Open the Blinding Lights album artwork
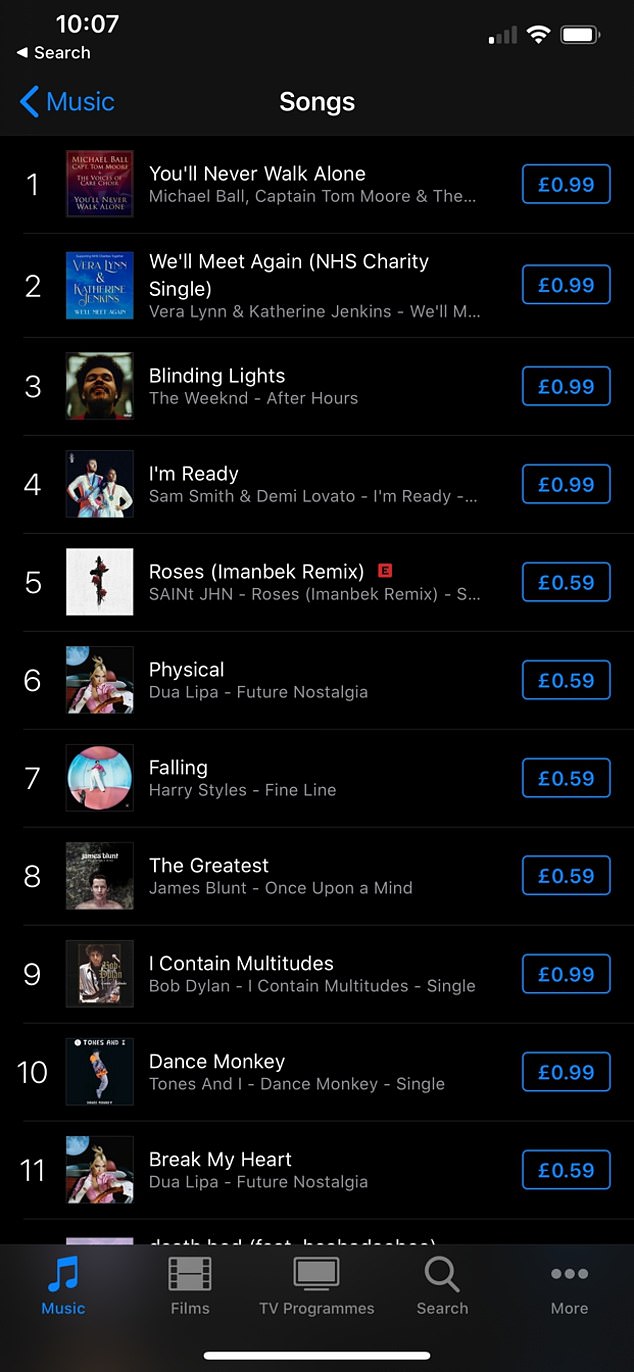 pyautogui.click(x=99, y=386)
